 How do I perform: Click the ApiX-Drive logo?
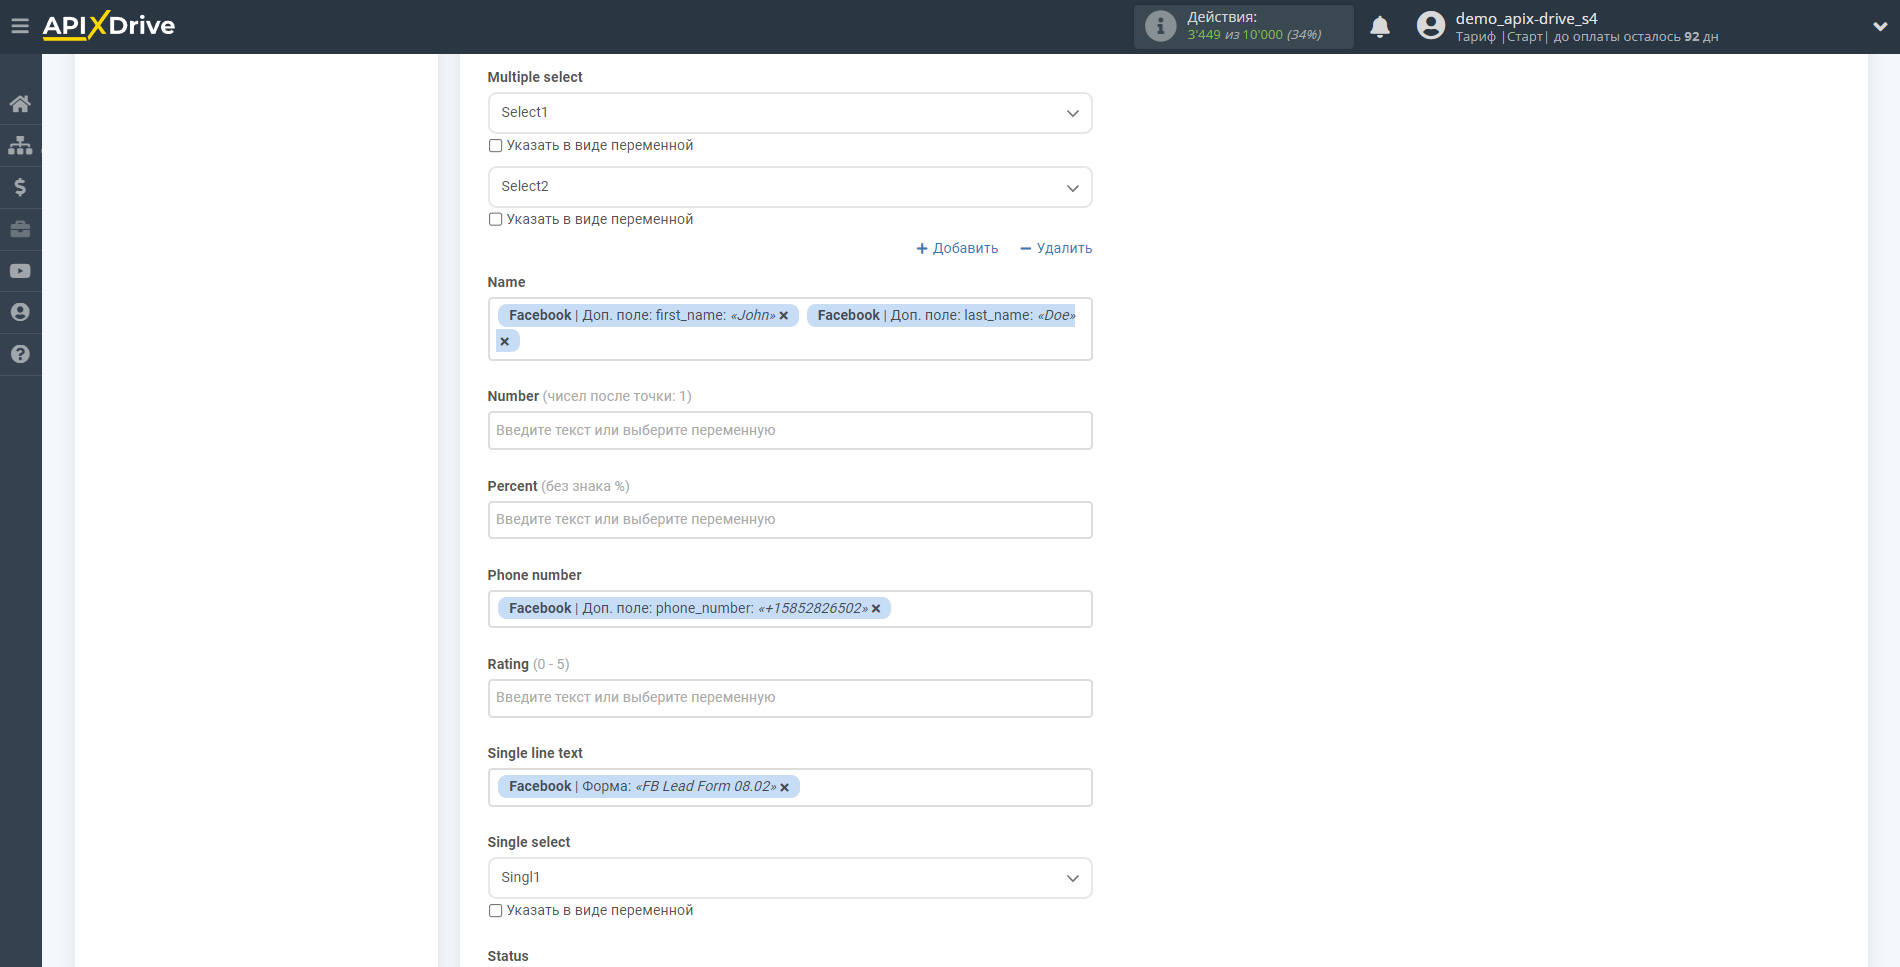tap(109, 26)
